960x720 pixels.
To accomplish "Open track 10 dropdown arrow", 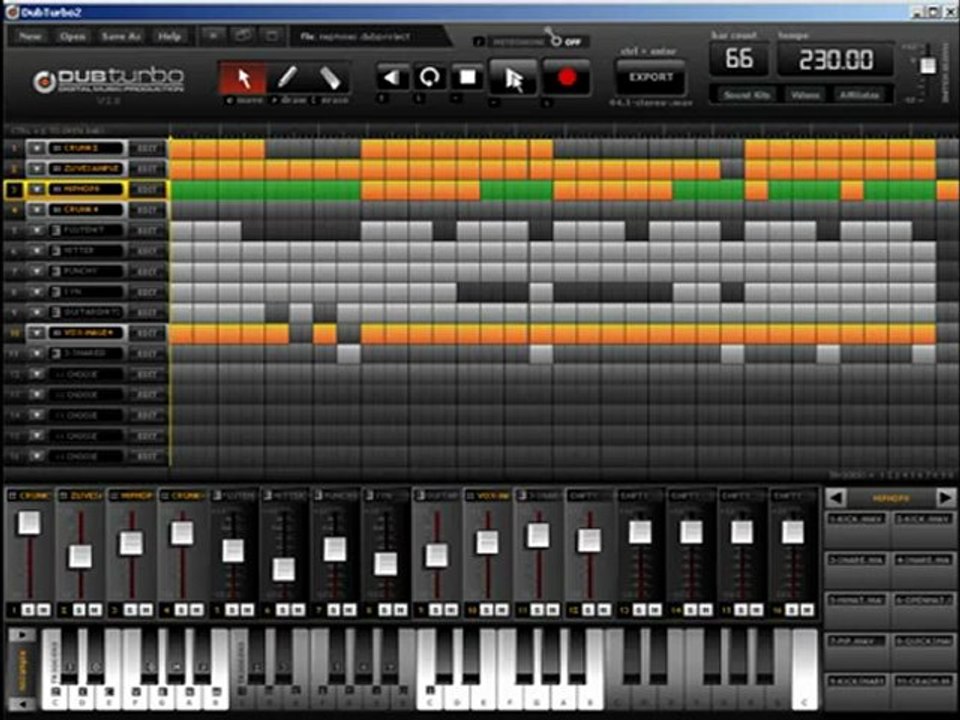I will [37, 333].
